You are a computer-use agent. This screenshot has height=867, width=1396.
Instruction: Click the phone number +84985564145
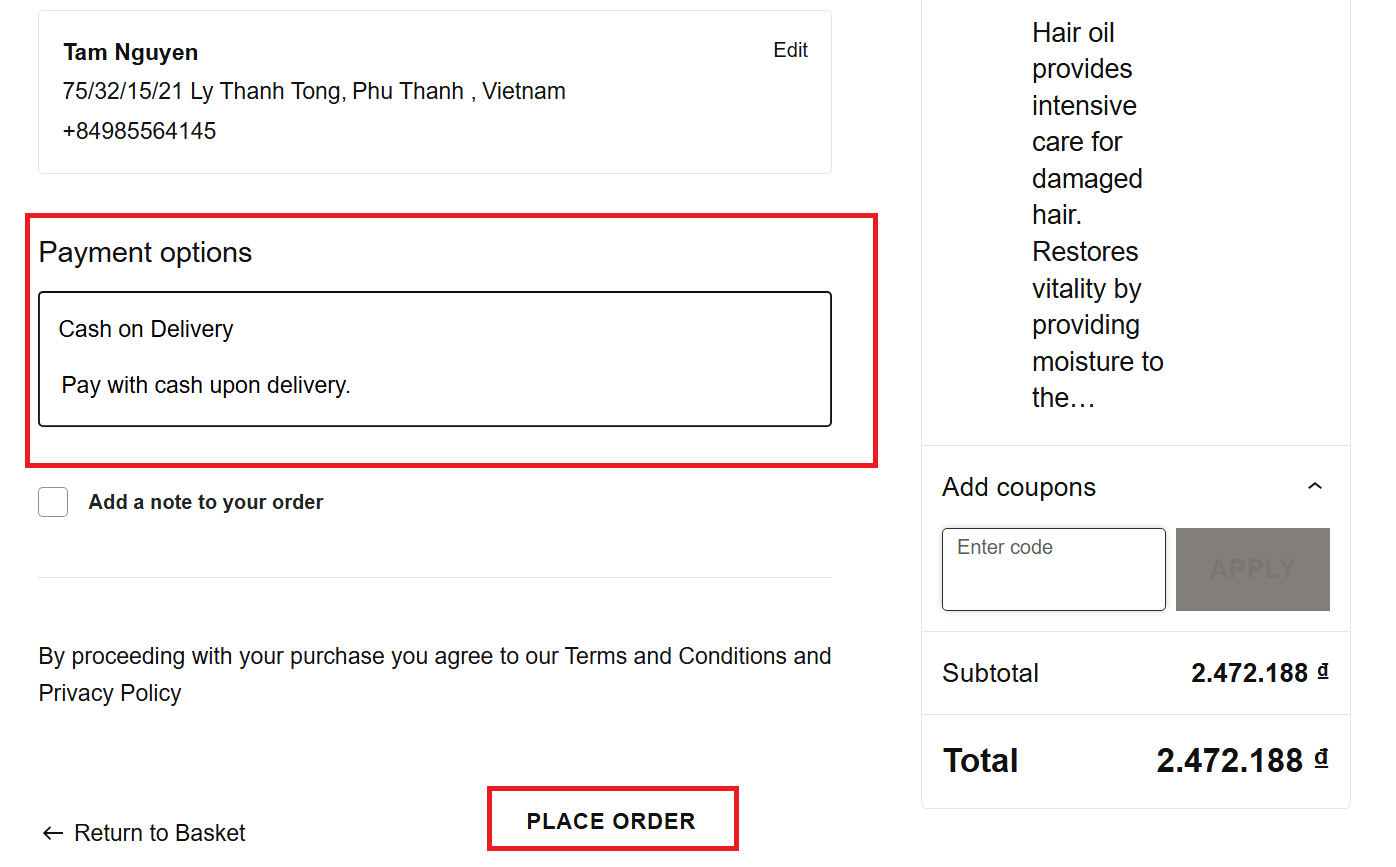139,131
